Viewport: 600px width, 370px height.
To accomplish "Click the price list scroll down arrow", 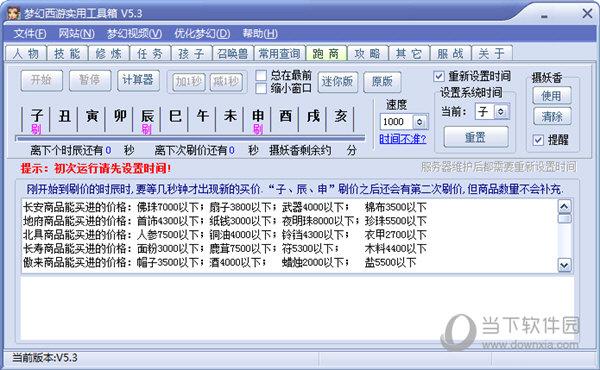I will tap(565, 265).
